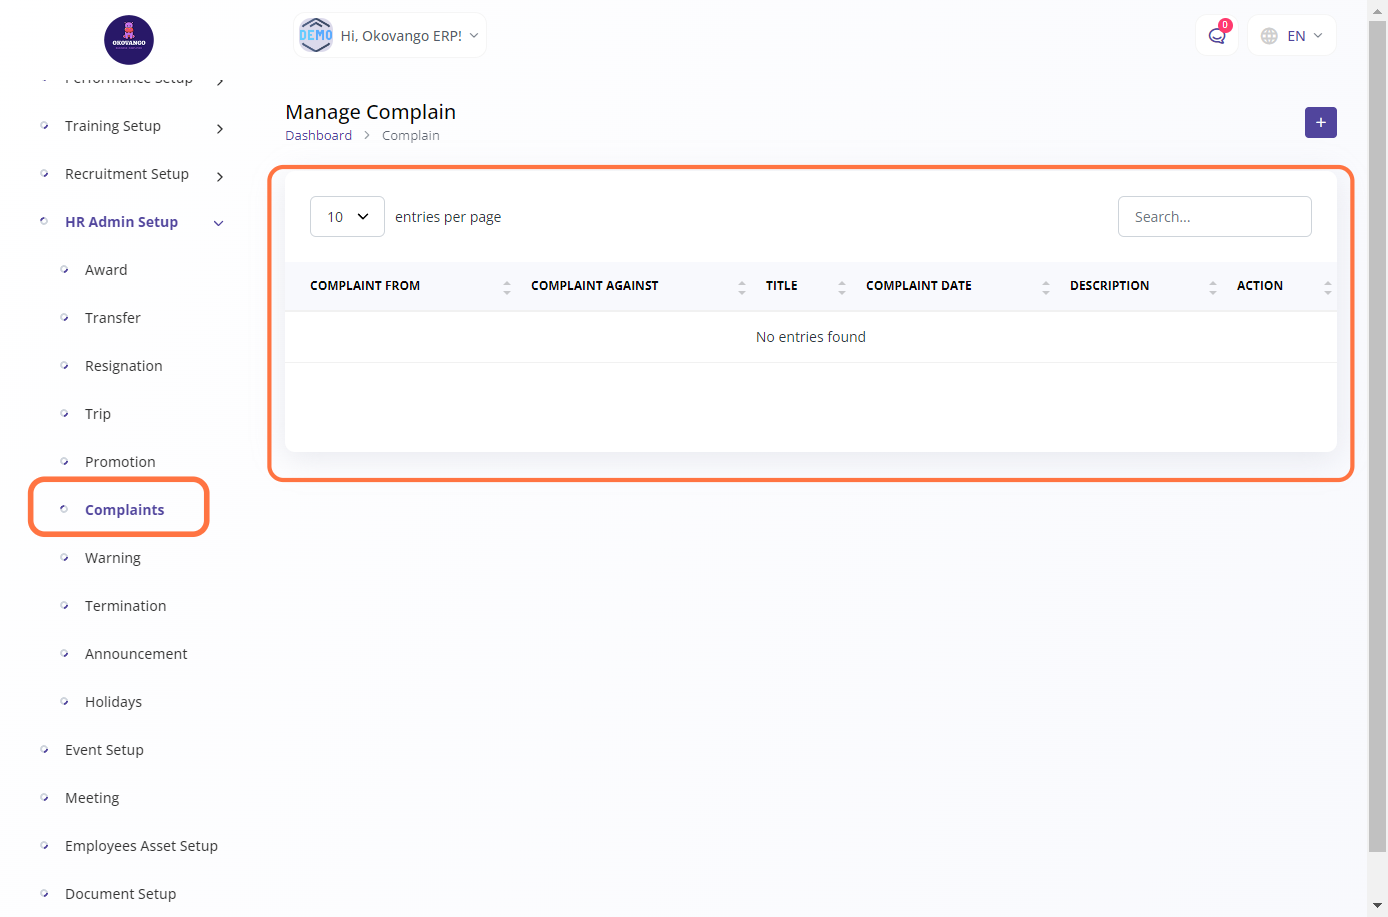
Task: Click the plus button to create complaint
Action: pos(1320,122)
